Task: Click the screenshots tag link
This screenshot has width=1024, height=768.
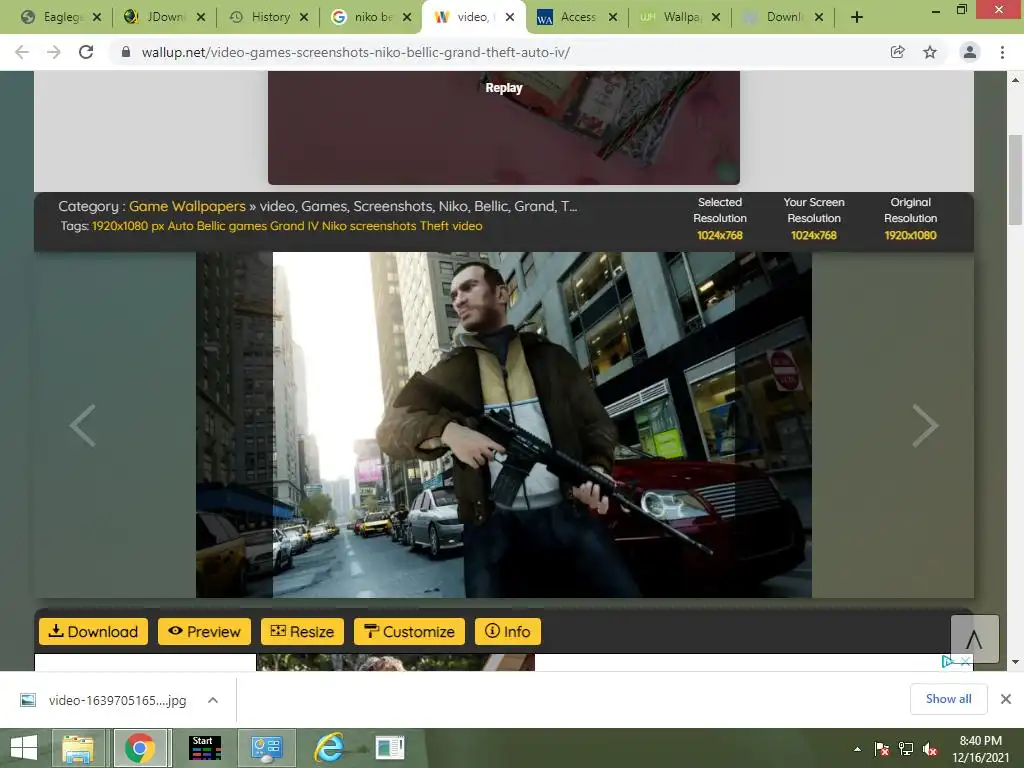Action: point(383,226)
